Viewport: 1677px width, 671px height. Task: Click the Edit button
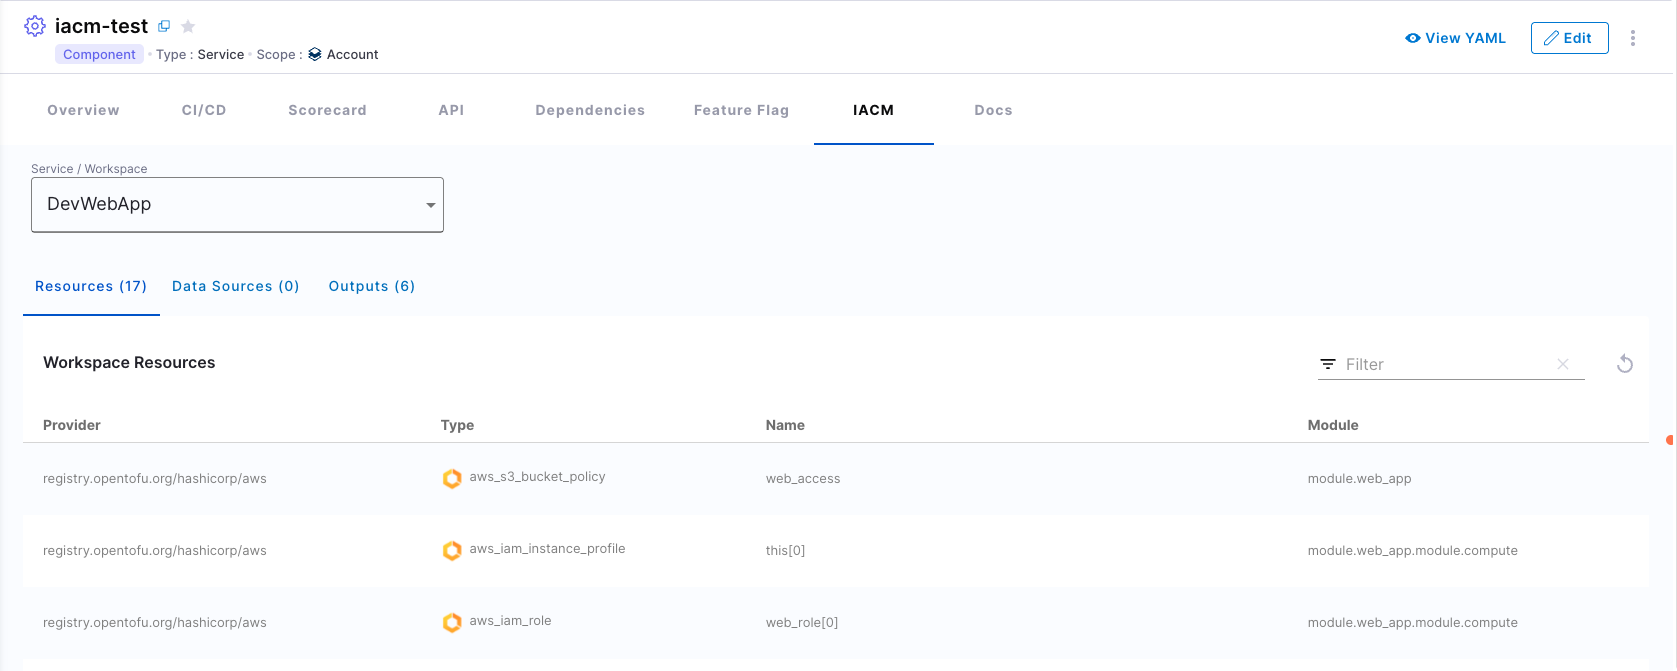click(x=1569, y=38)
